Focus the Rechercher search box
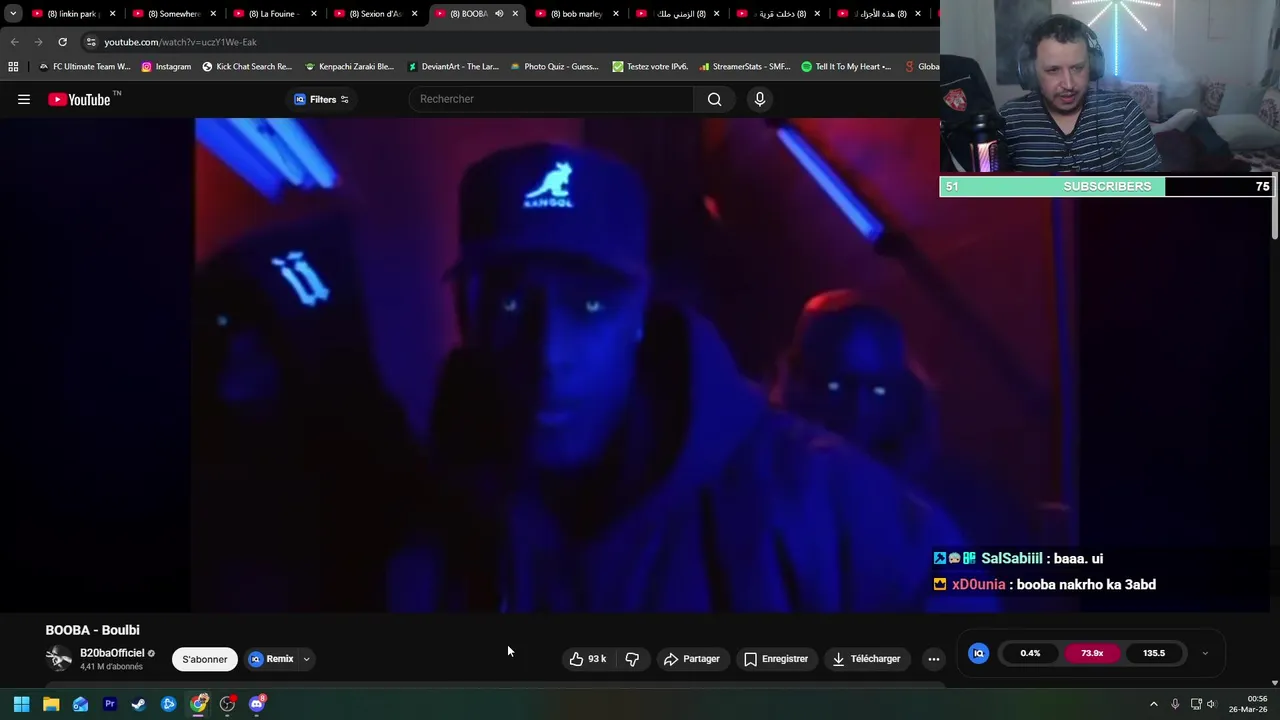Viewport: 1280px width, 720px height. 551,99
